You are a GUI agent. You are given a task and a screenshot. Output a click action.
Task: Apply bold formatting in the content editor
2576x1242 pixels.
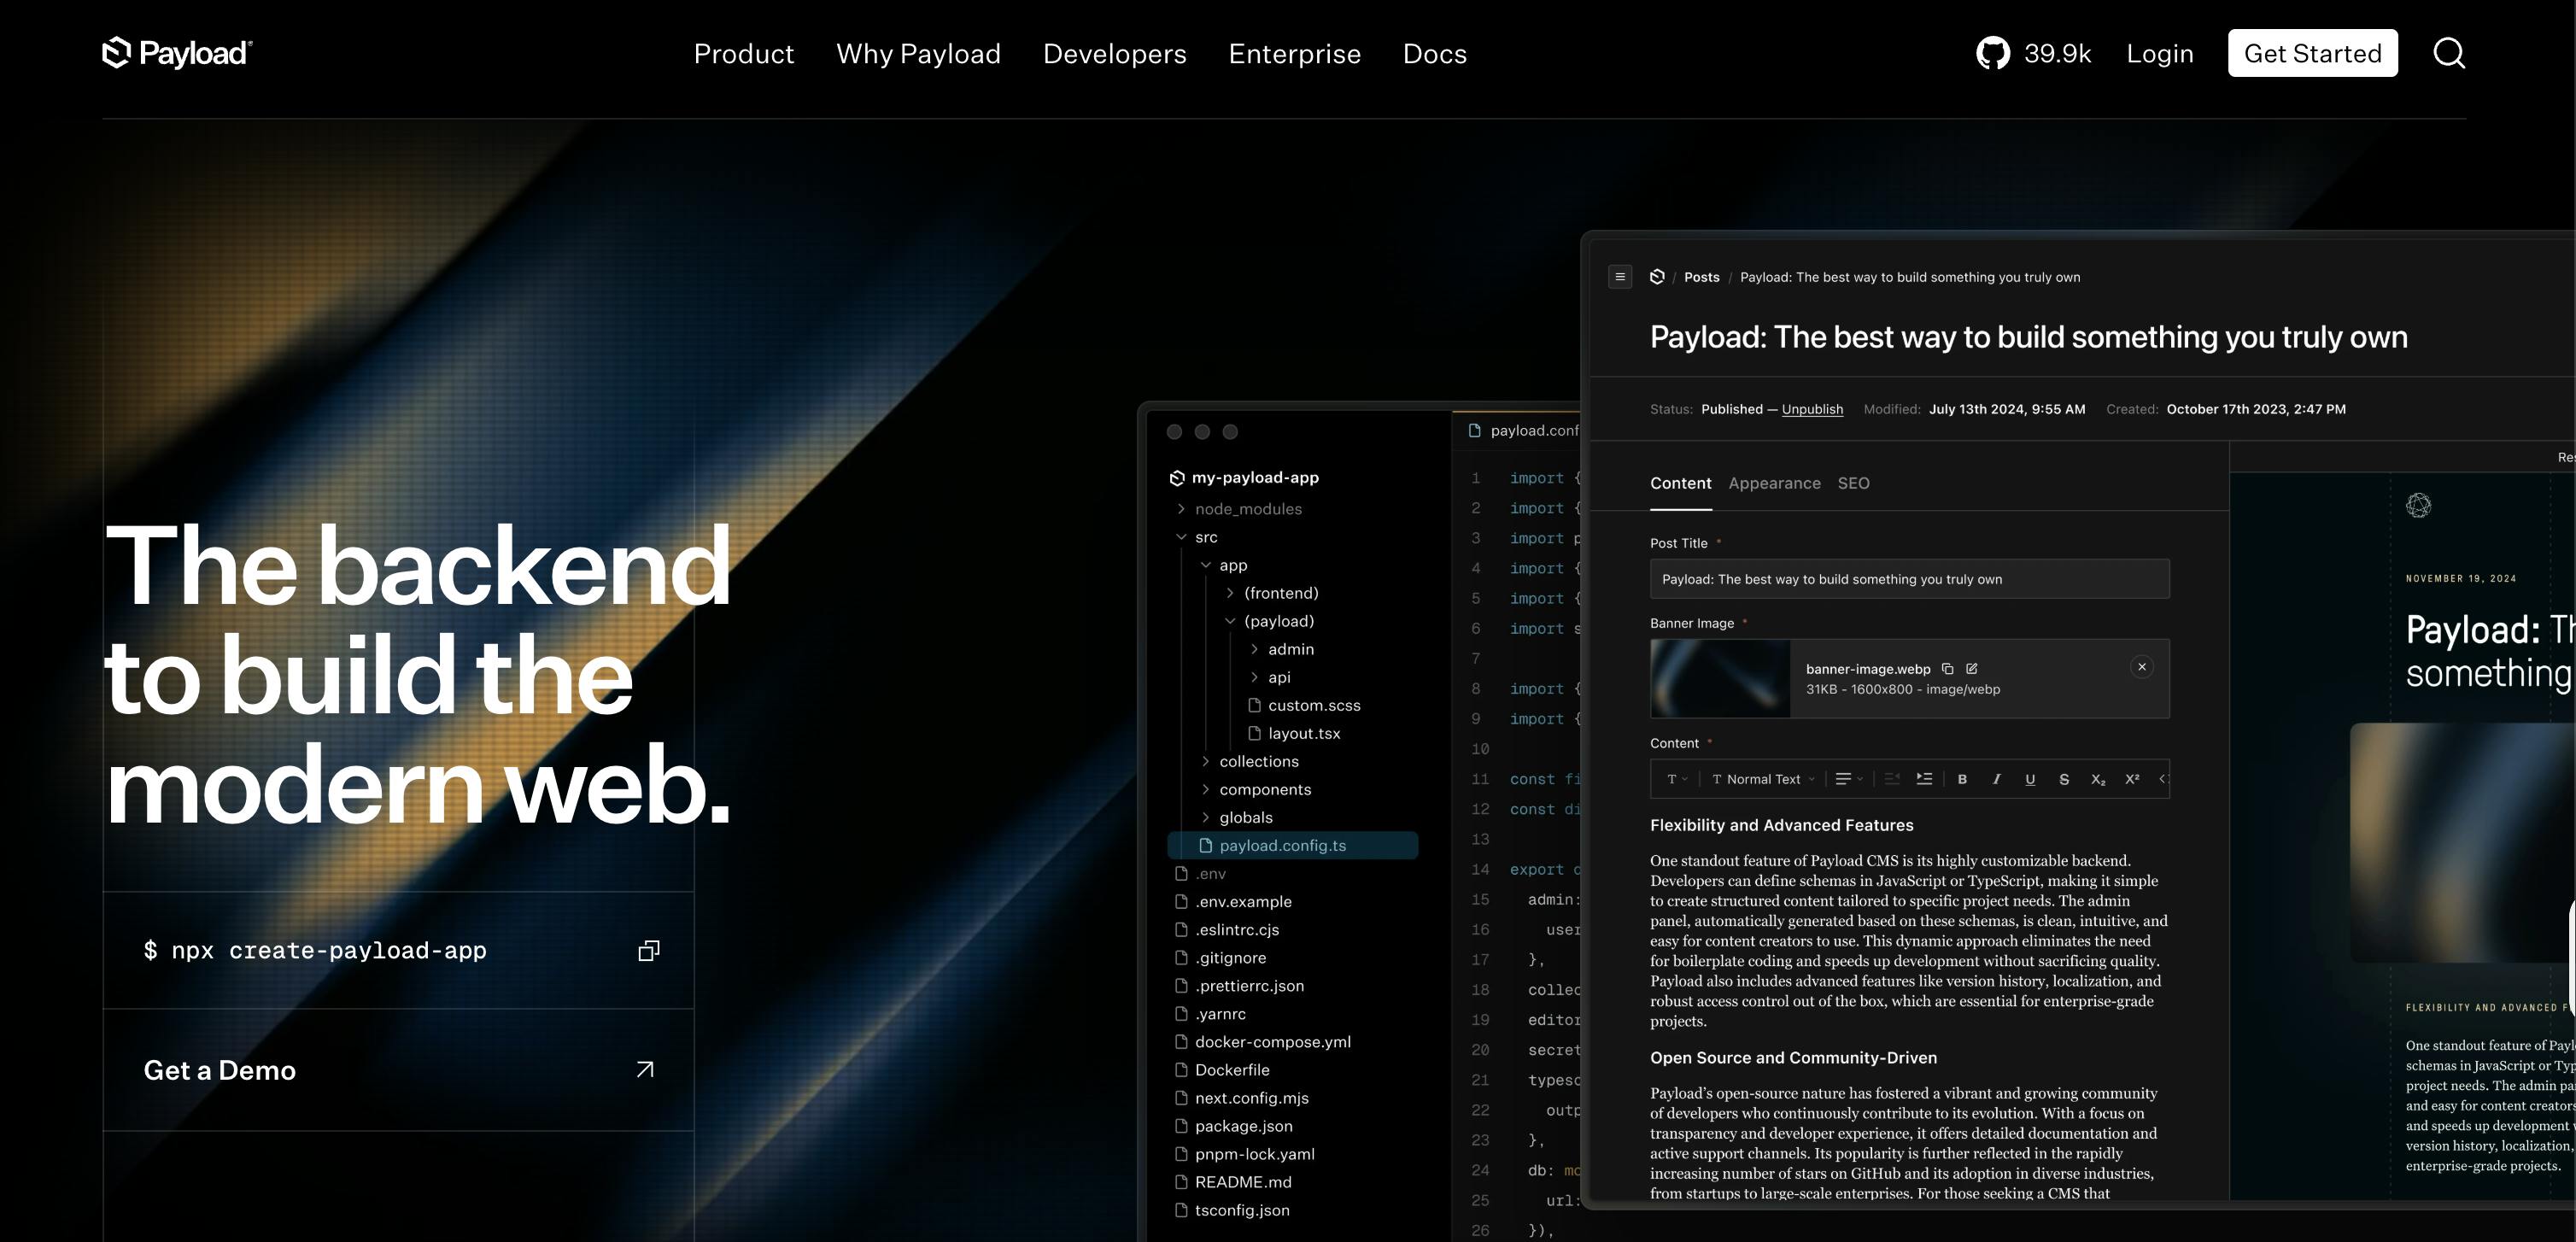[1963, 778]
